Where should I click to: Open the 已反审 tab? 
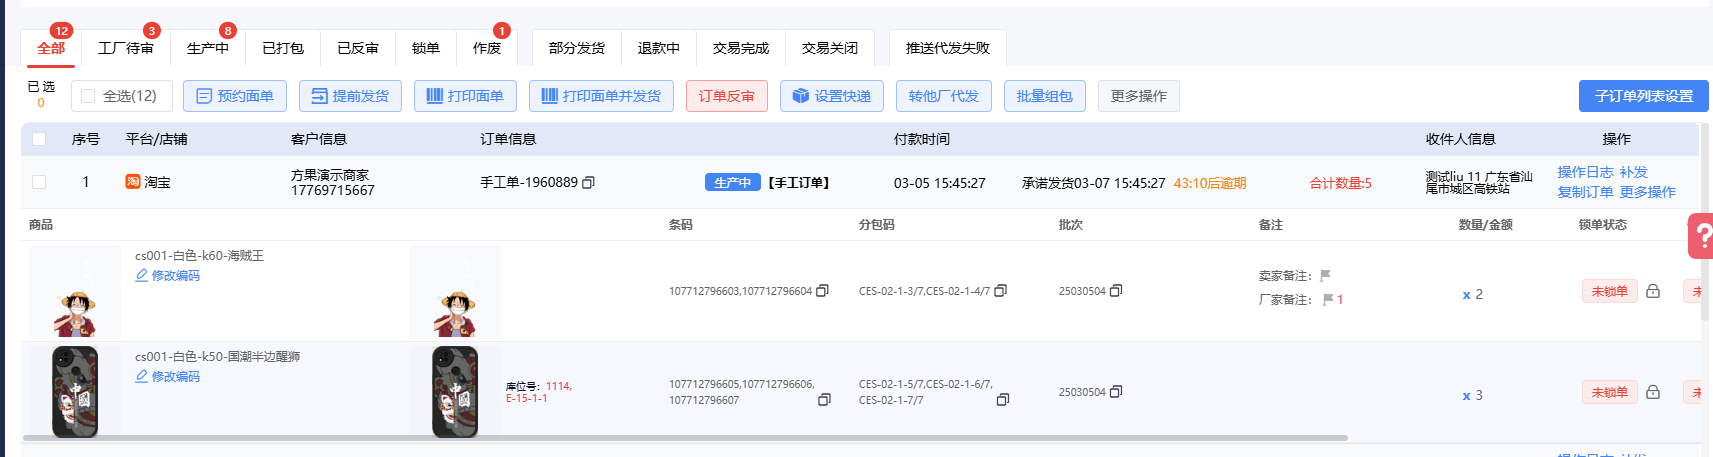pos(358,48)
